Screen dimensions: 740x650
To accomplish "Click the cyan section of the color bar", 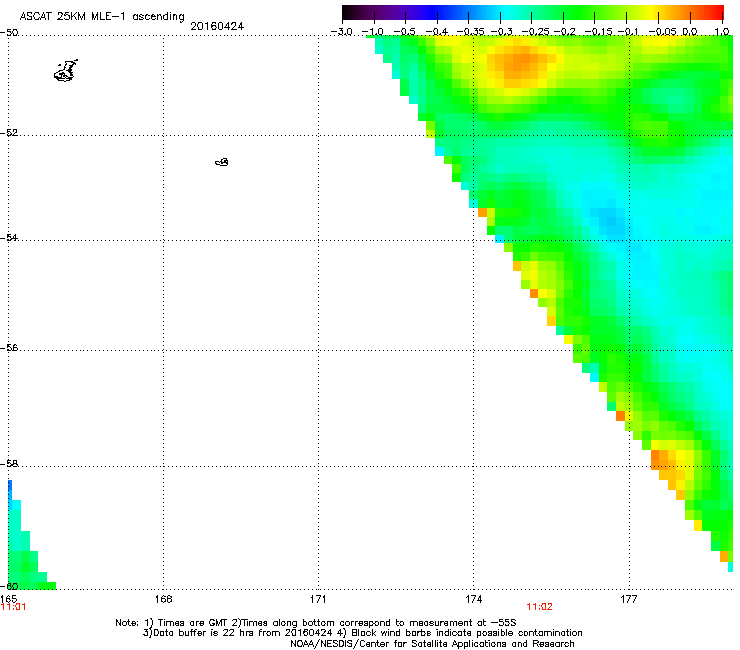I will (x=507, y=13).
